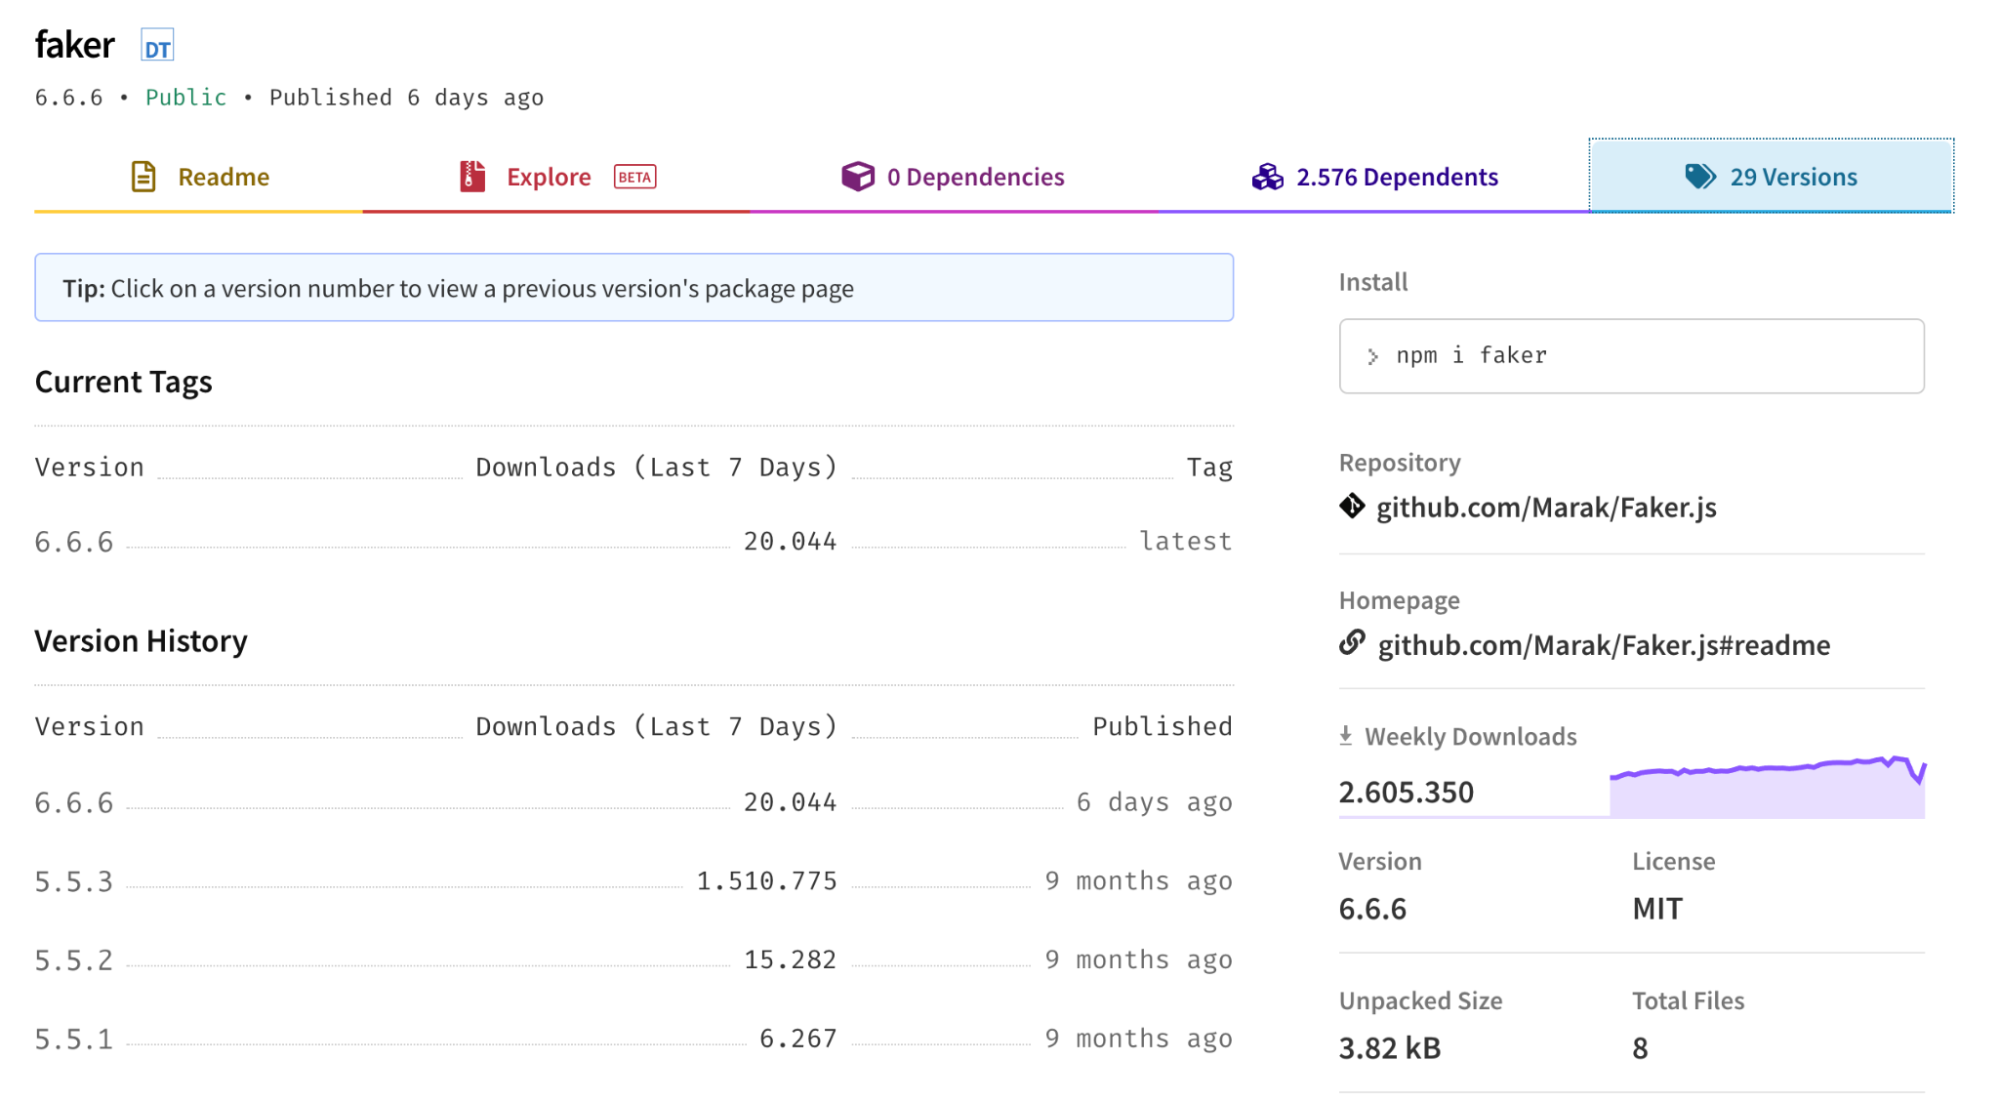
Task: Click the 3.82 kB unpacked size value
Action: coord(1390,1048)
